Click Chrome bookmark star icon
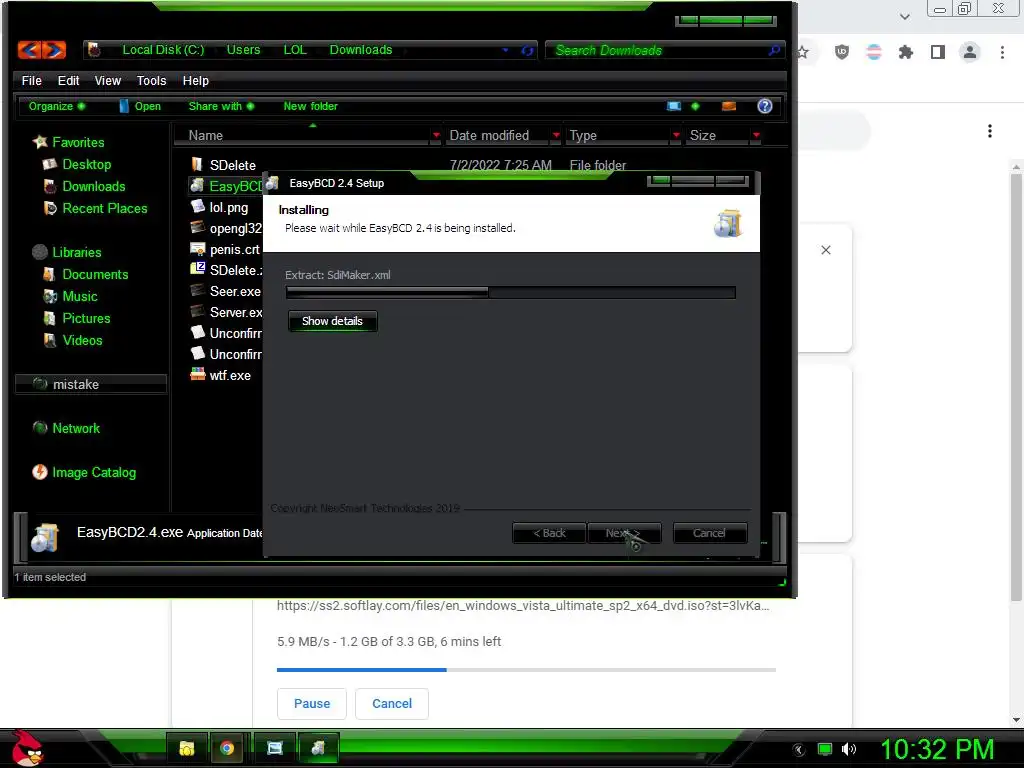The width and height of the screenshot is (1024, 768). point(803,52)
